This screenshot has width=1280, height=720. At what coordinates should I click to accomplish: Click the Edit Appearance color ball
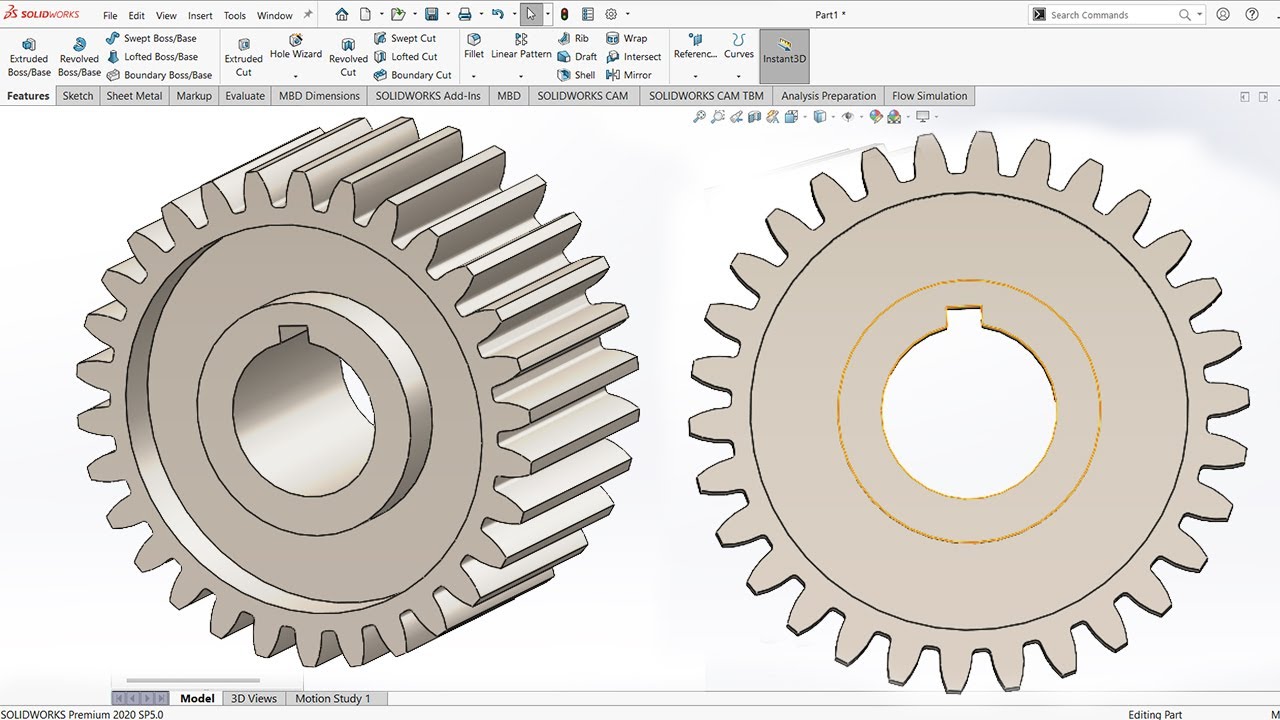[876, 117]
